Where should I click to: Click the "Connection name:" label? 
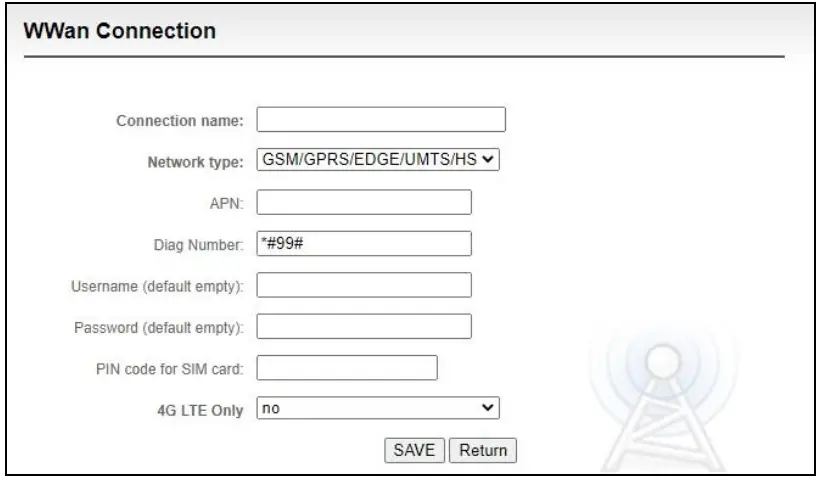[x=180, y=122]
